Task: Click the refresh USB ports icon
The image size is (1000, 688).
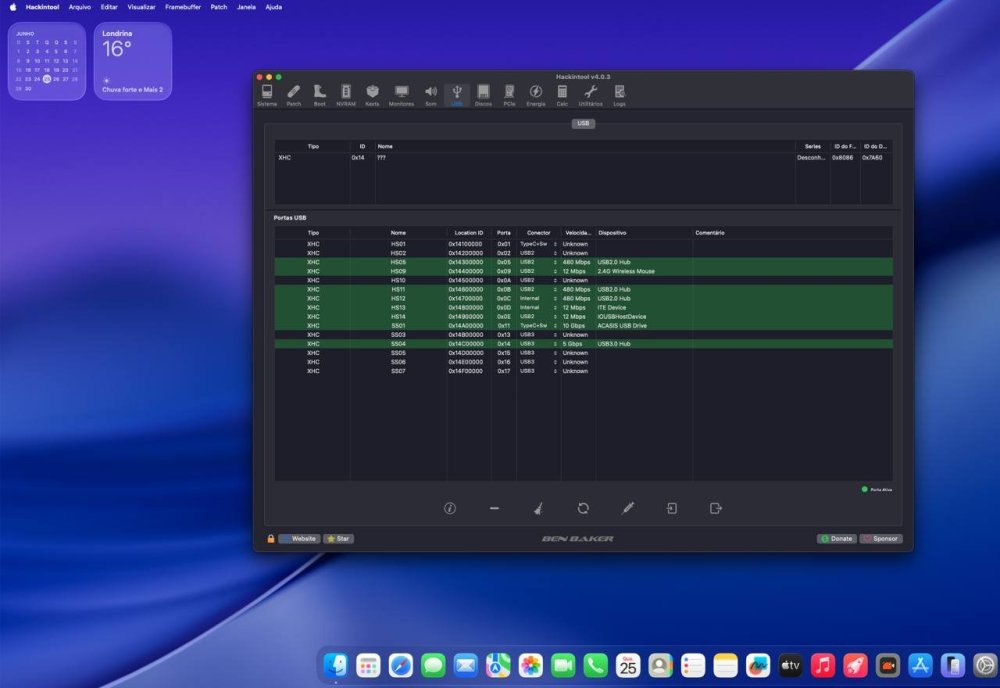Action: [583, 508]
